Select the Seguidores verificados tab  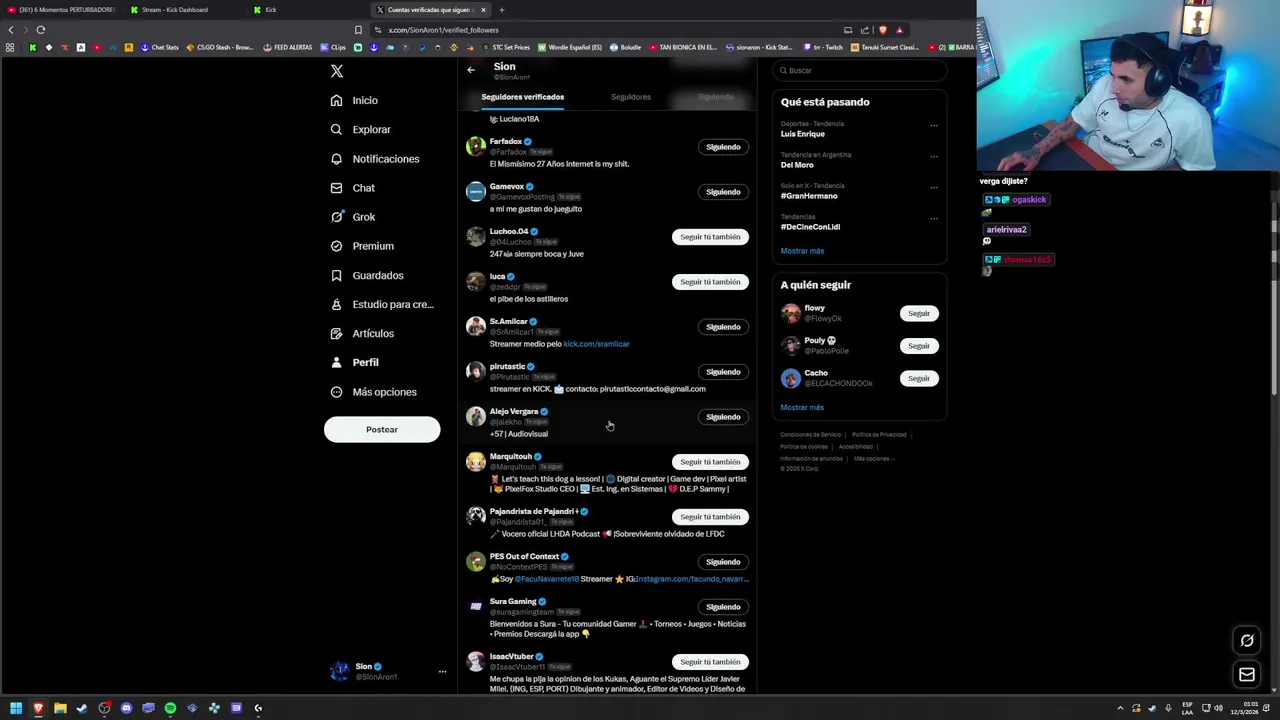pyautogui.click(x=523, y=97)
